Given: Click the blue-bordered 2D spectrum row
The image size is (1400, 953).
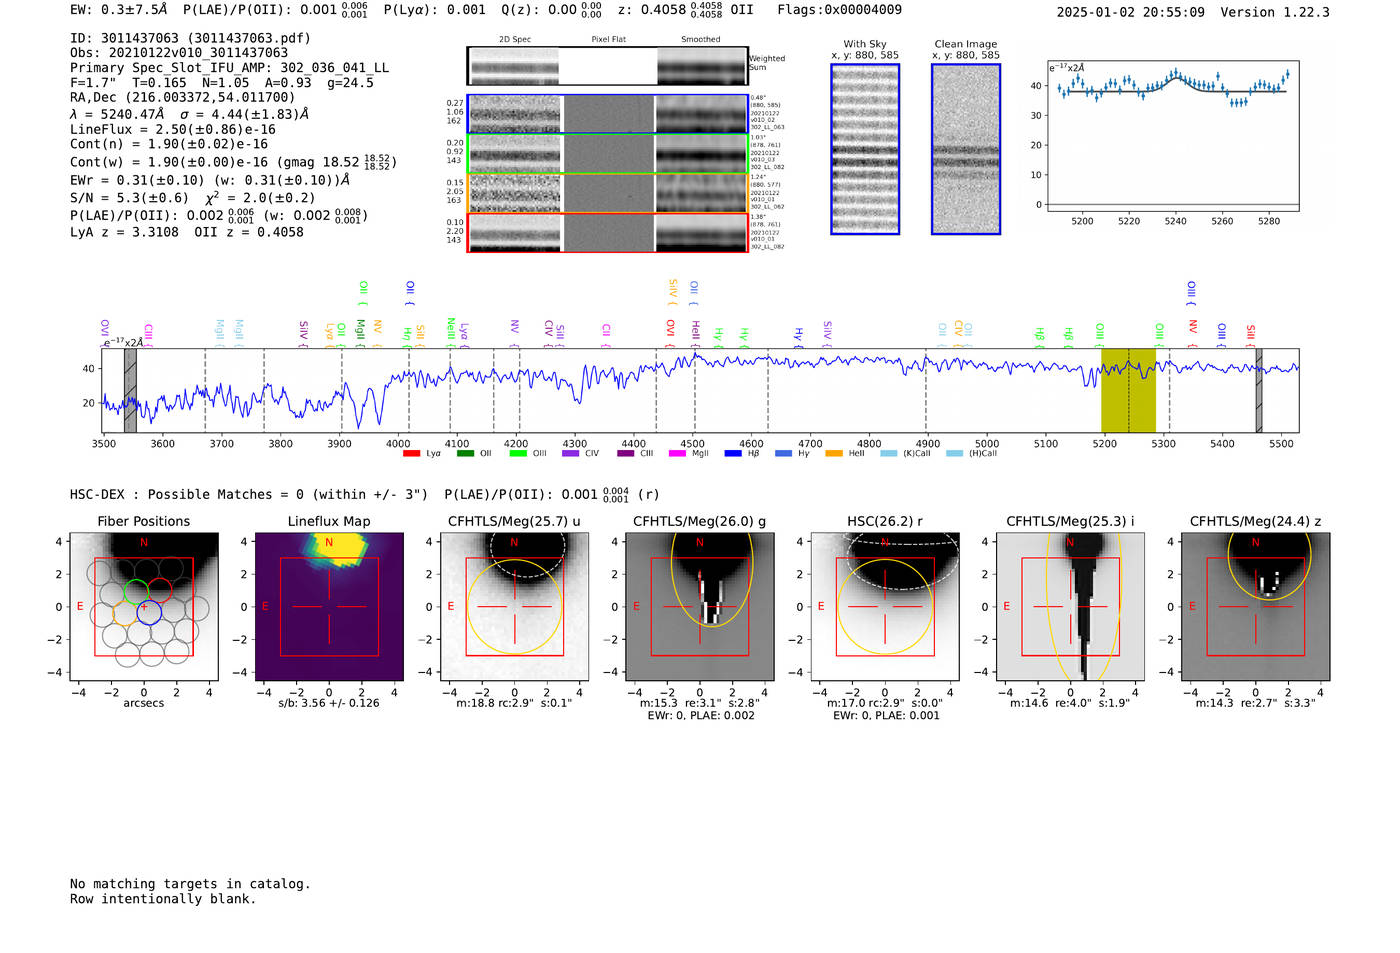Looking at the screenshot, I should (607, 114).
